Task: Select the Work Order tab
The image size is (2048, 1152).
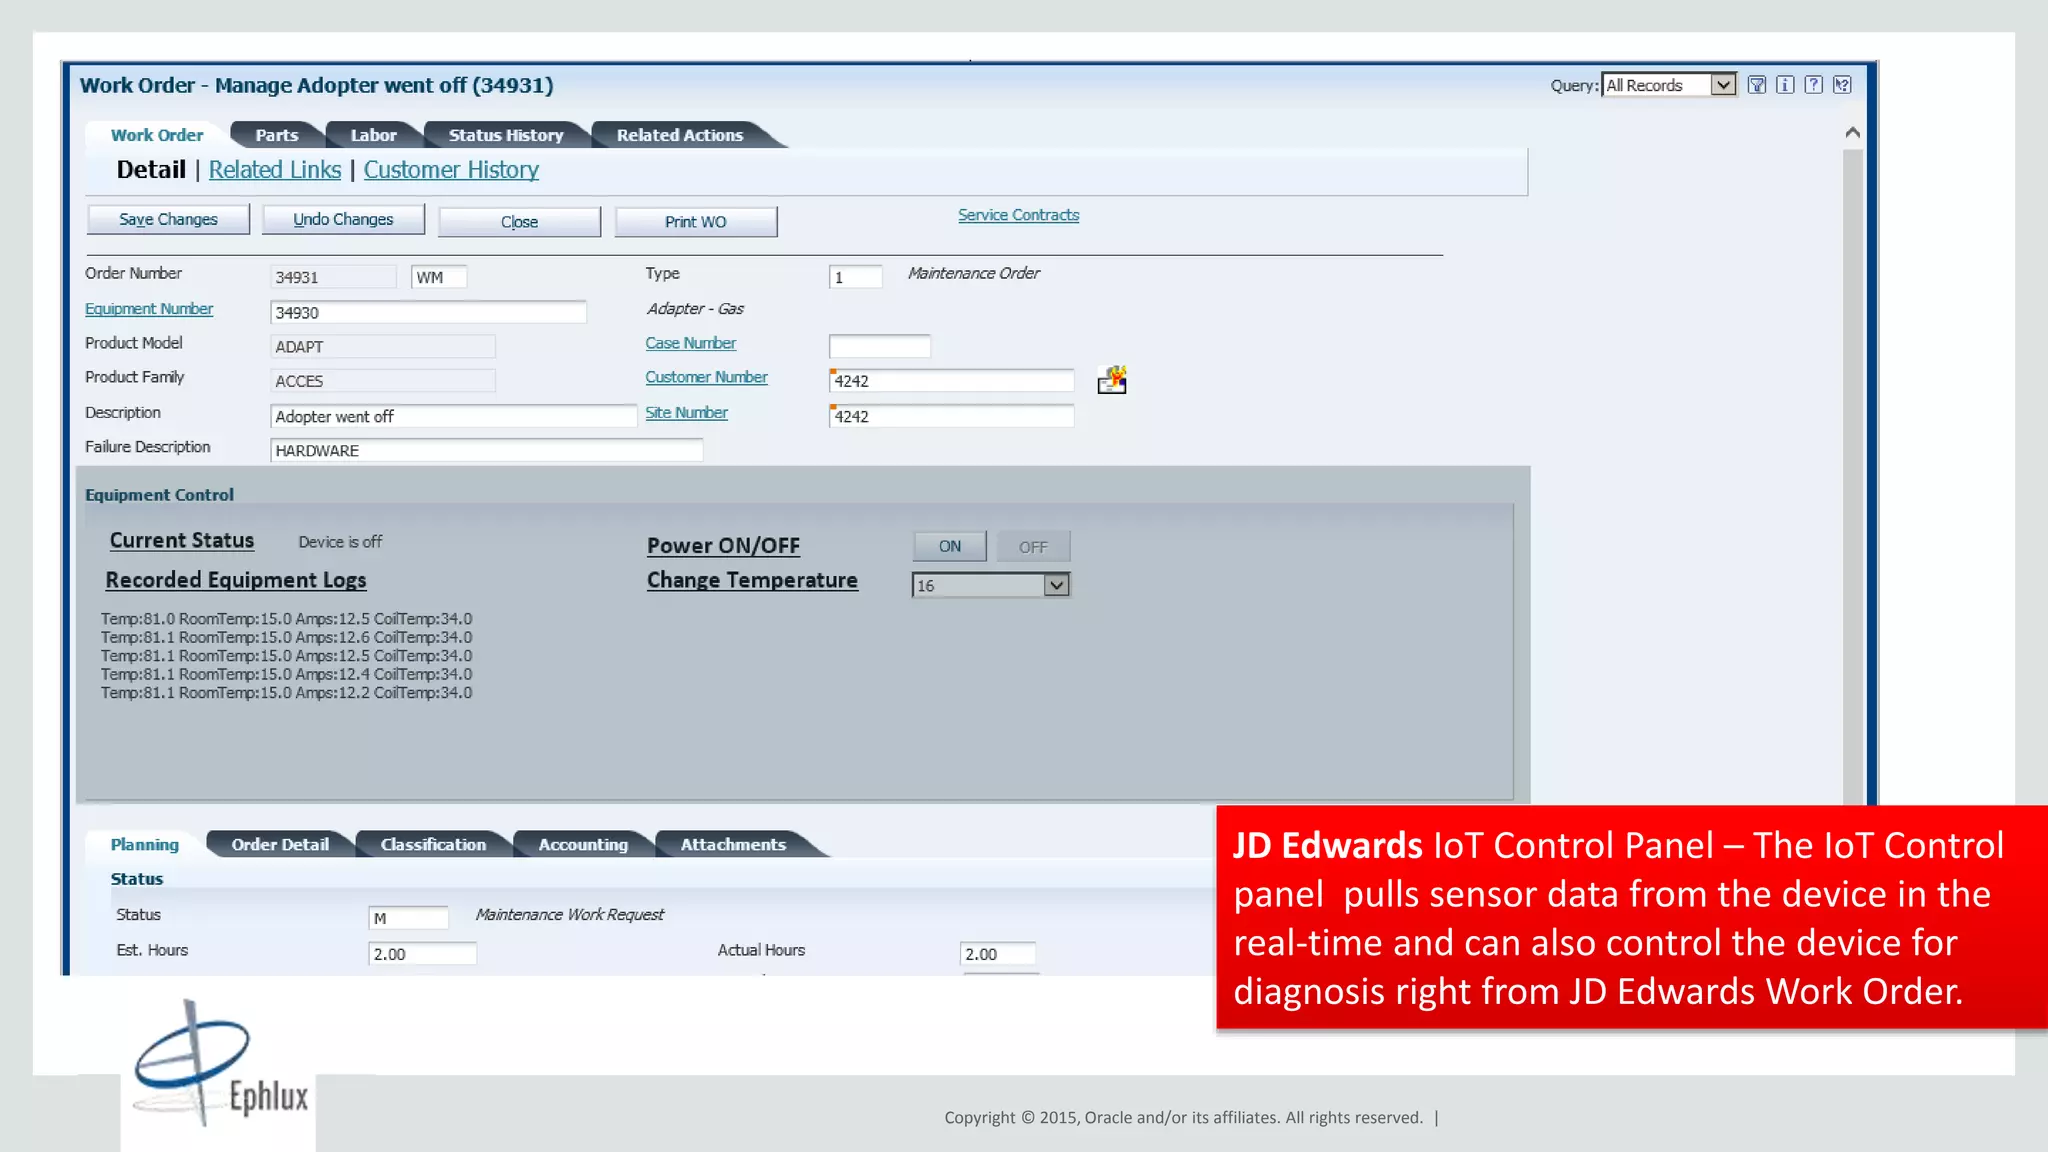Action: (x=157, y=135)
